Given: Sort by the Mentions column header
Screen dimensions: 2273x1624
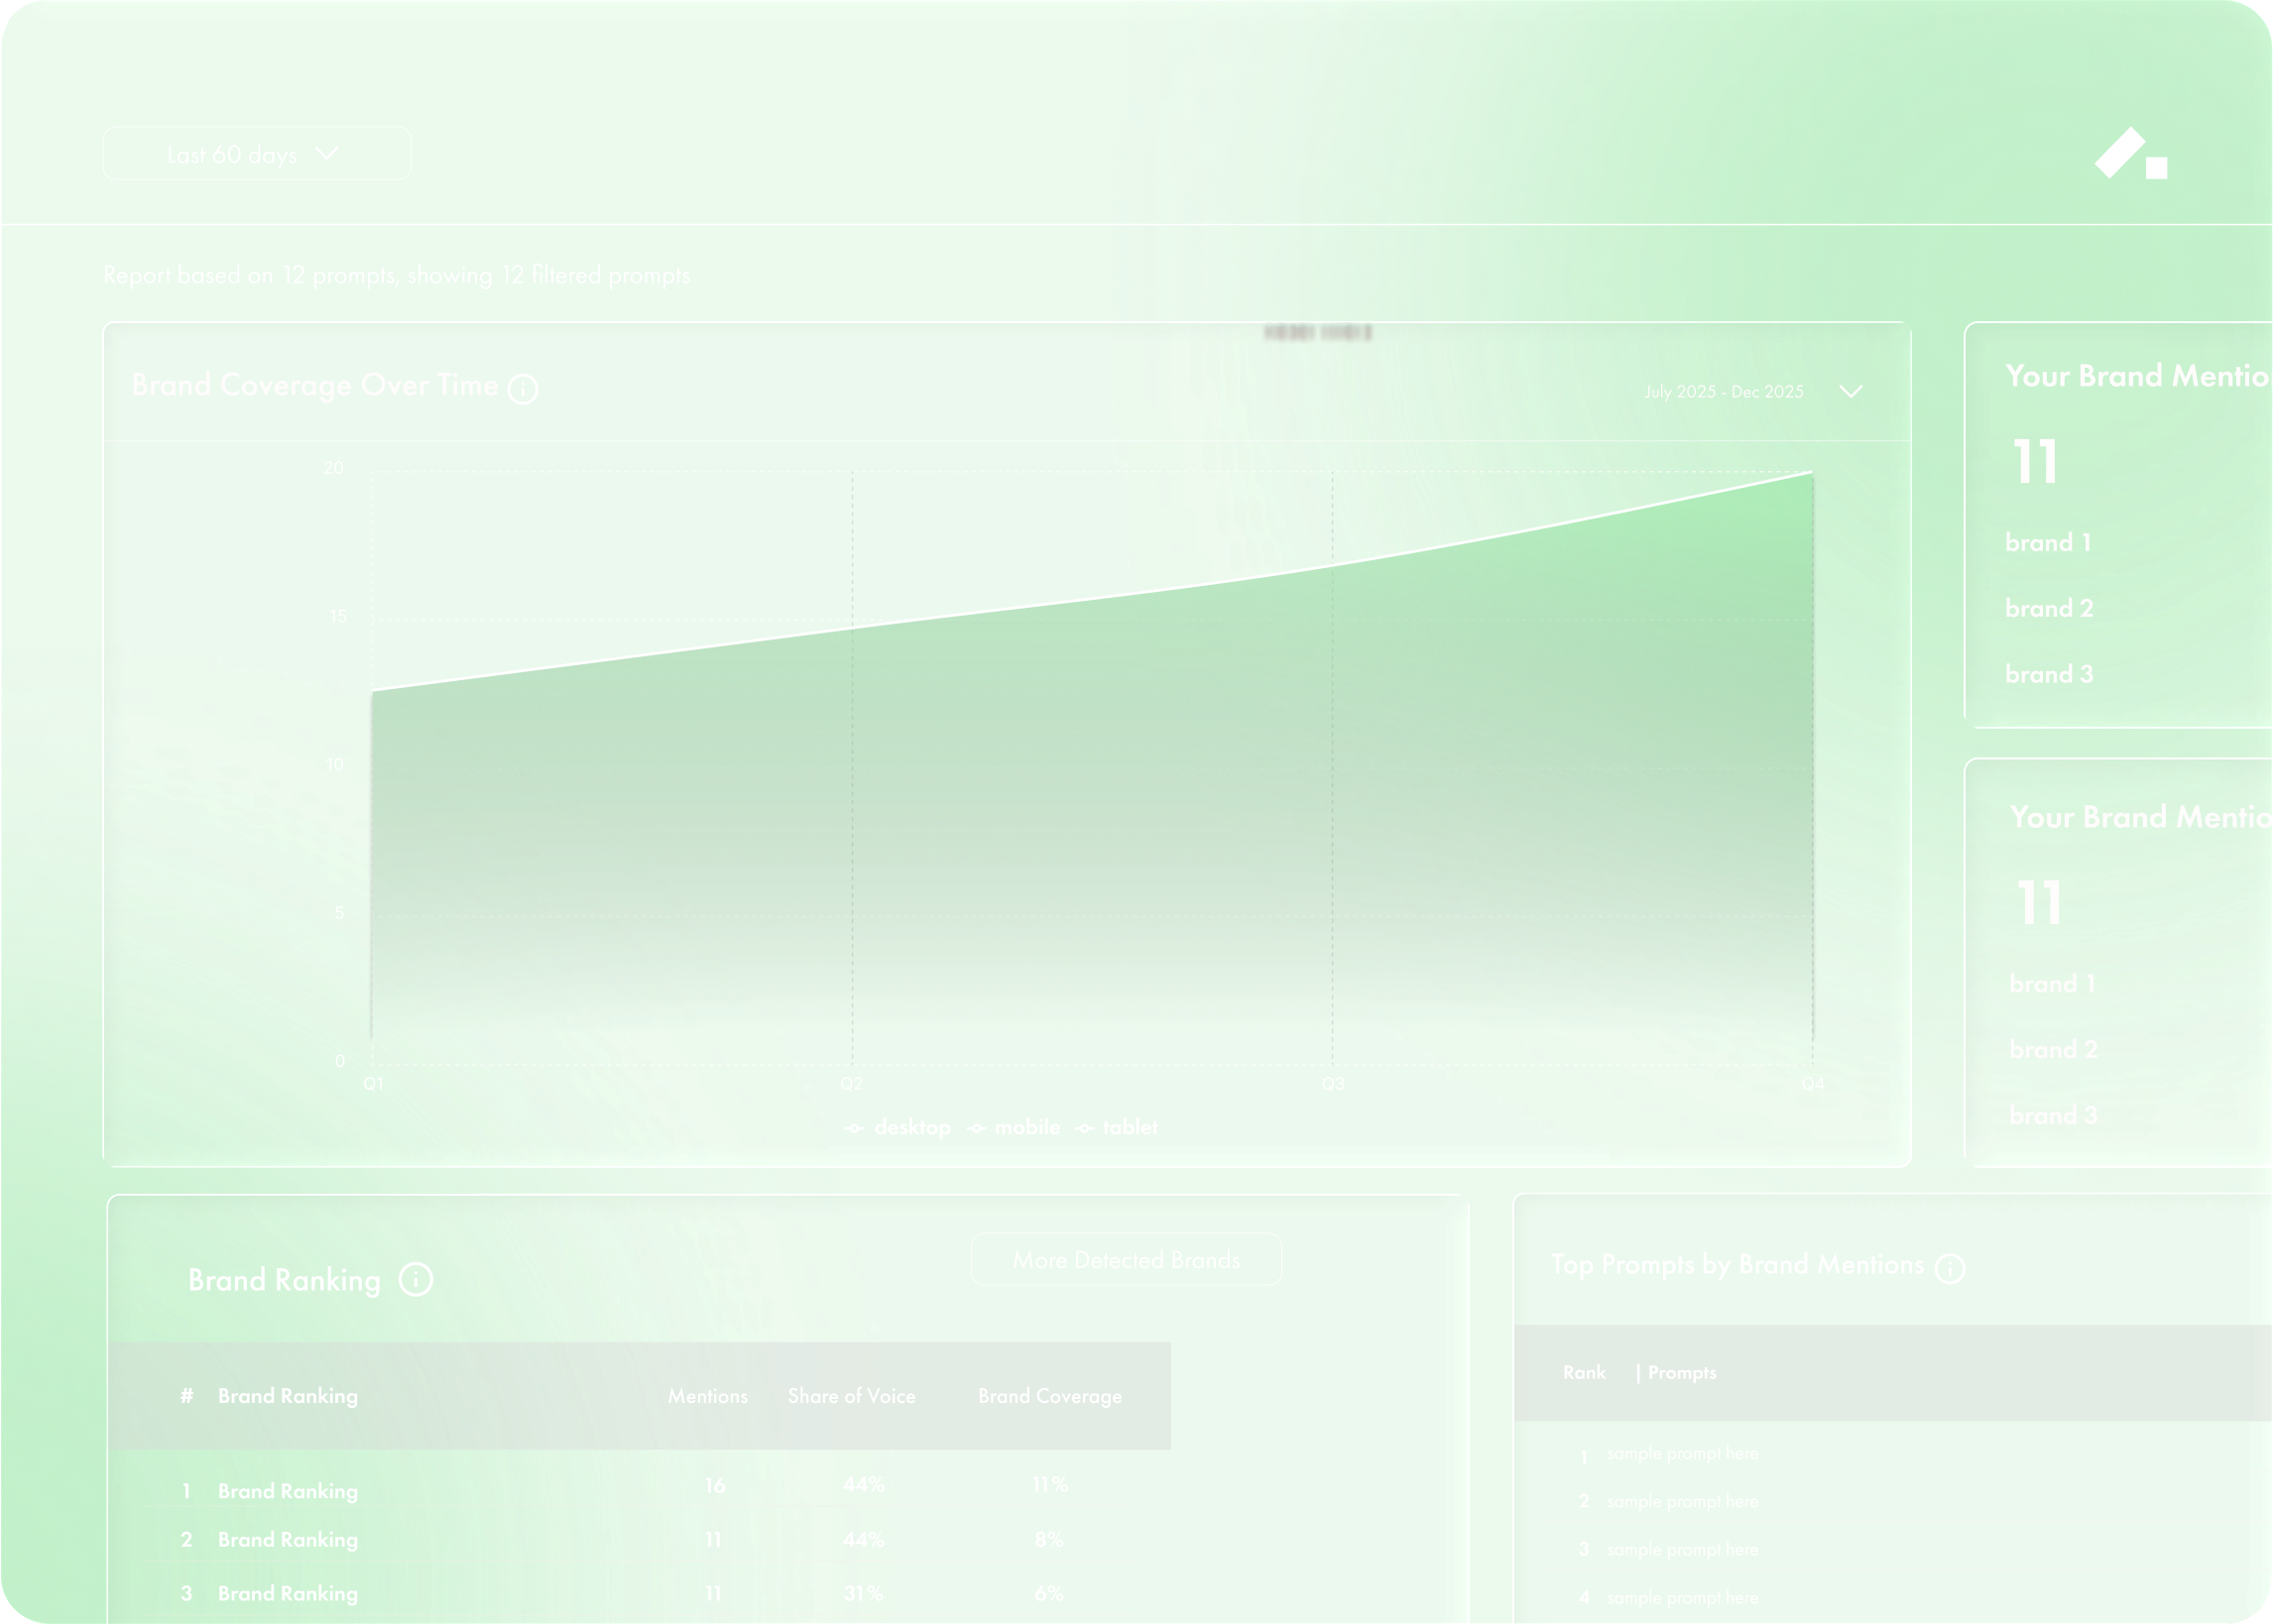Looking at the screenshot, I should 707,1396.
